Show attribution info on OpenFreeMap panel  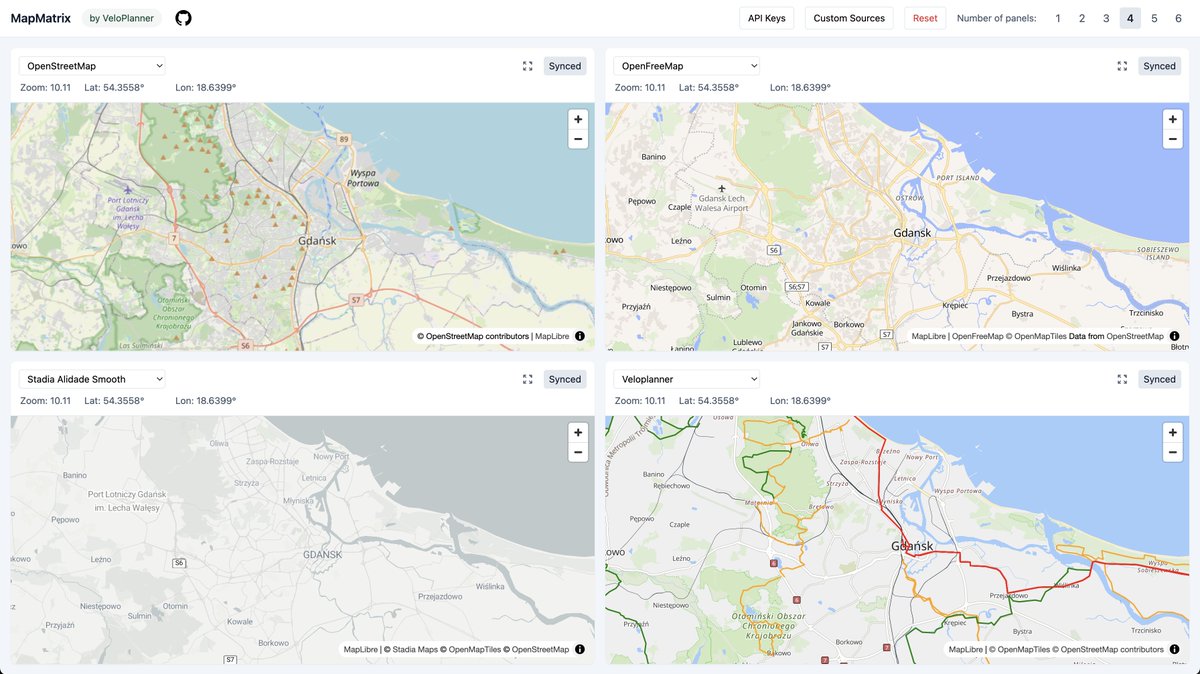point(1174,336)
